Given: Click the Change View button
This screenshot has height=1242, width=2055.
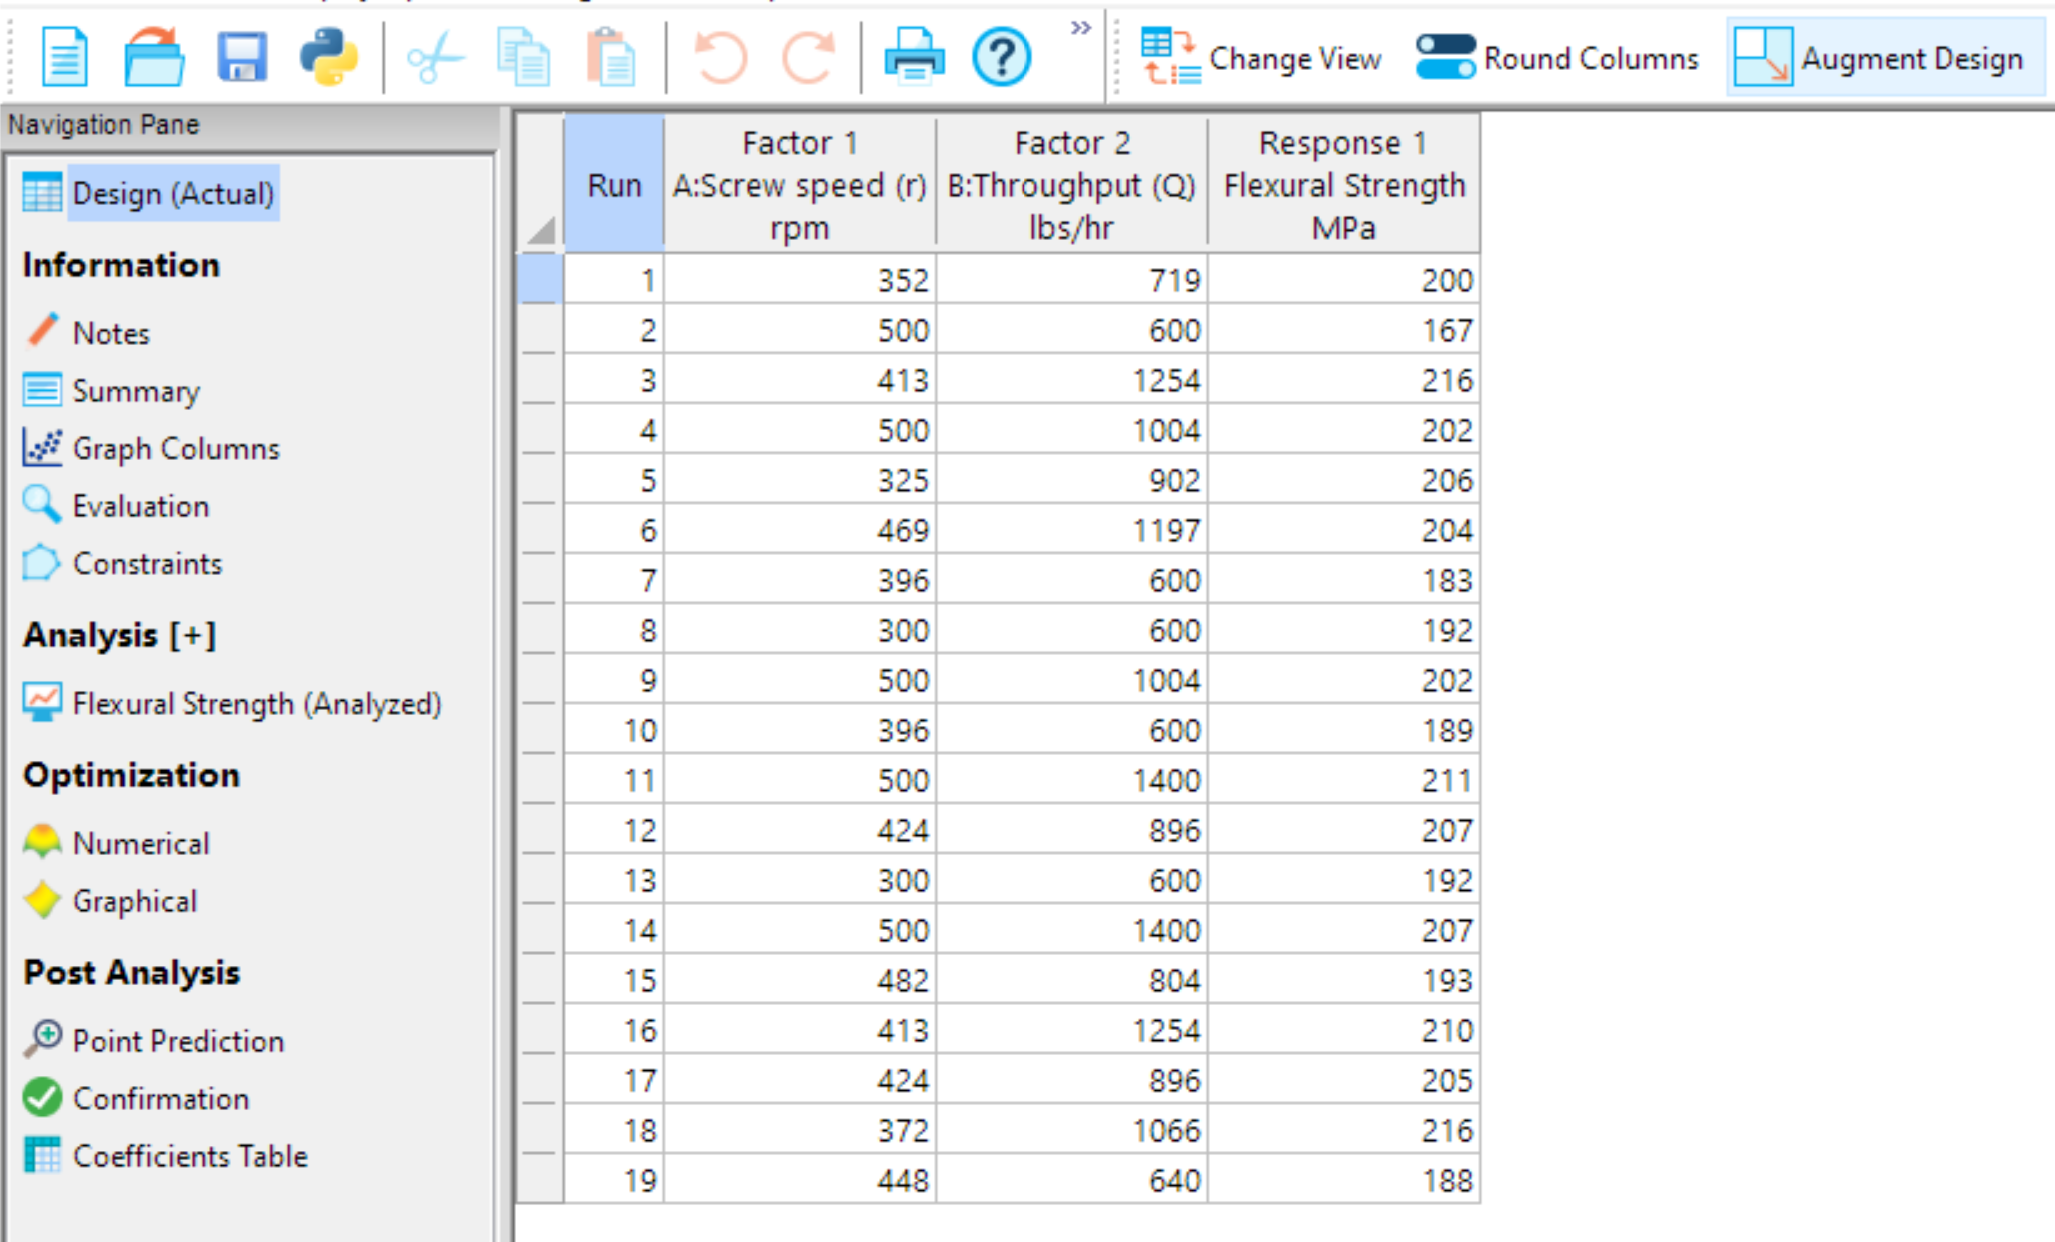Looking at the screenshot, I should 1262,59.
